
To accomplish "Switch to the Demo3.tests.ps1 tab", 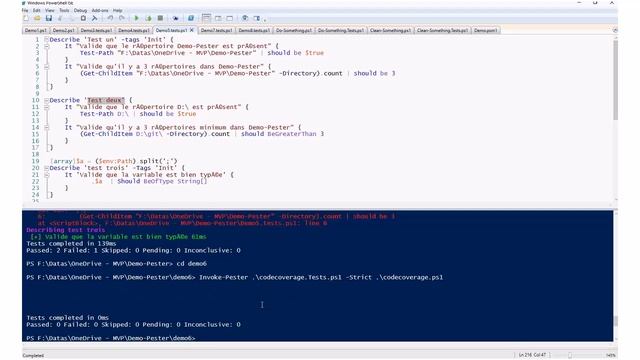I will click(96, 30).
